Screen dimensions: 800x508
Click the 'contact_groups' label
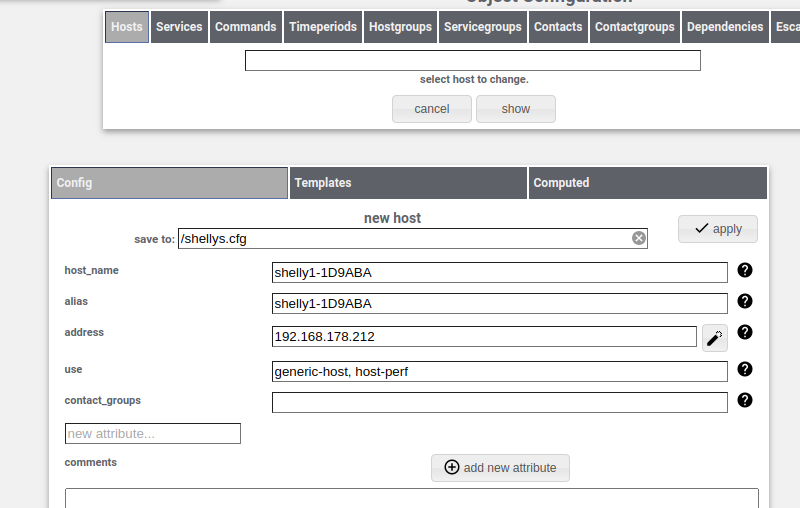[103, 400]
